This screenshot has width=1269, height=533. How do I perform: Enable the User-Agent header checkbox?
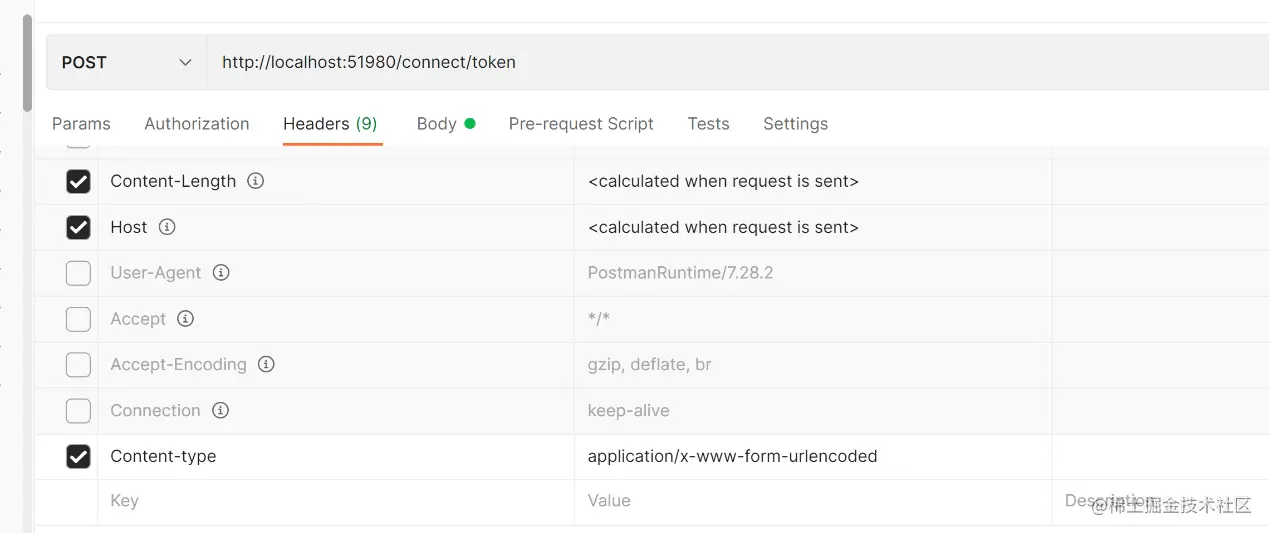[x=78, y=273]
